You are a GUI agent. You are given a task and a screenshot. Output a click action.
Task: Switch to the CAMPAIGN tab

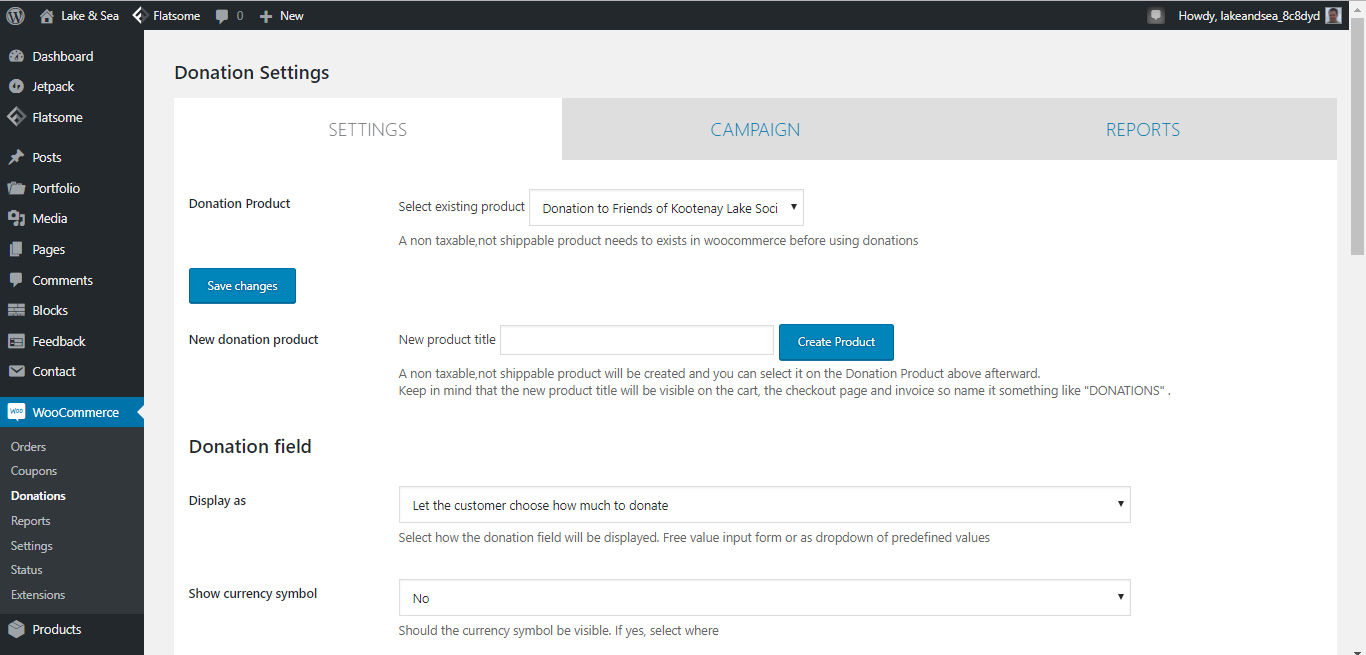point(755,129)
